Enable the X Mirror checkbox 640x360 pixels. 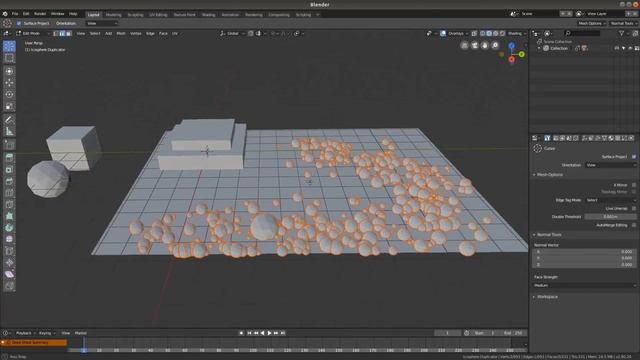coord(634,185)
